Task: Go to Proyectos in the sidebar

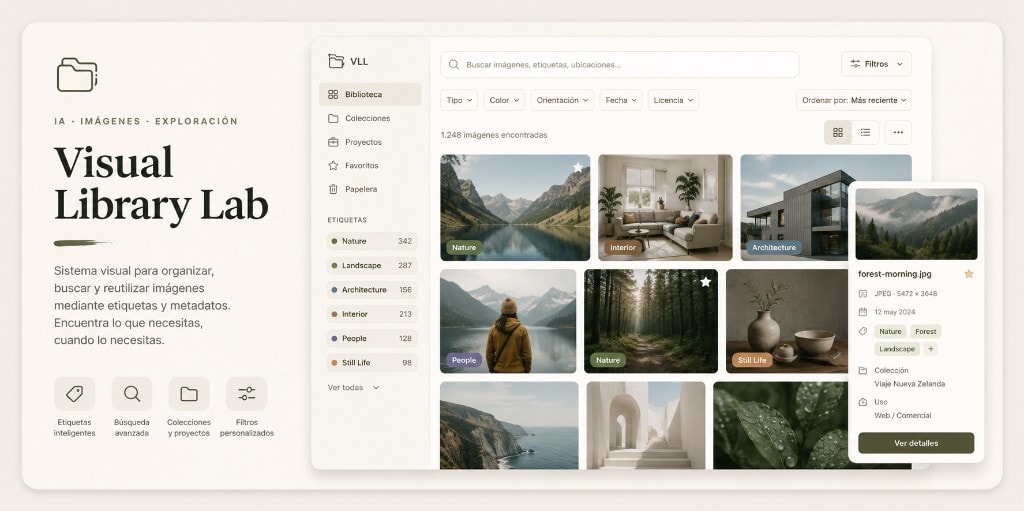Action: [370, 142]
